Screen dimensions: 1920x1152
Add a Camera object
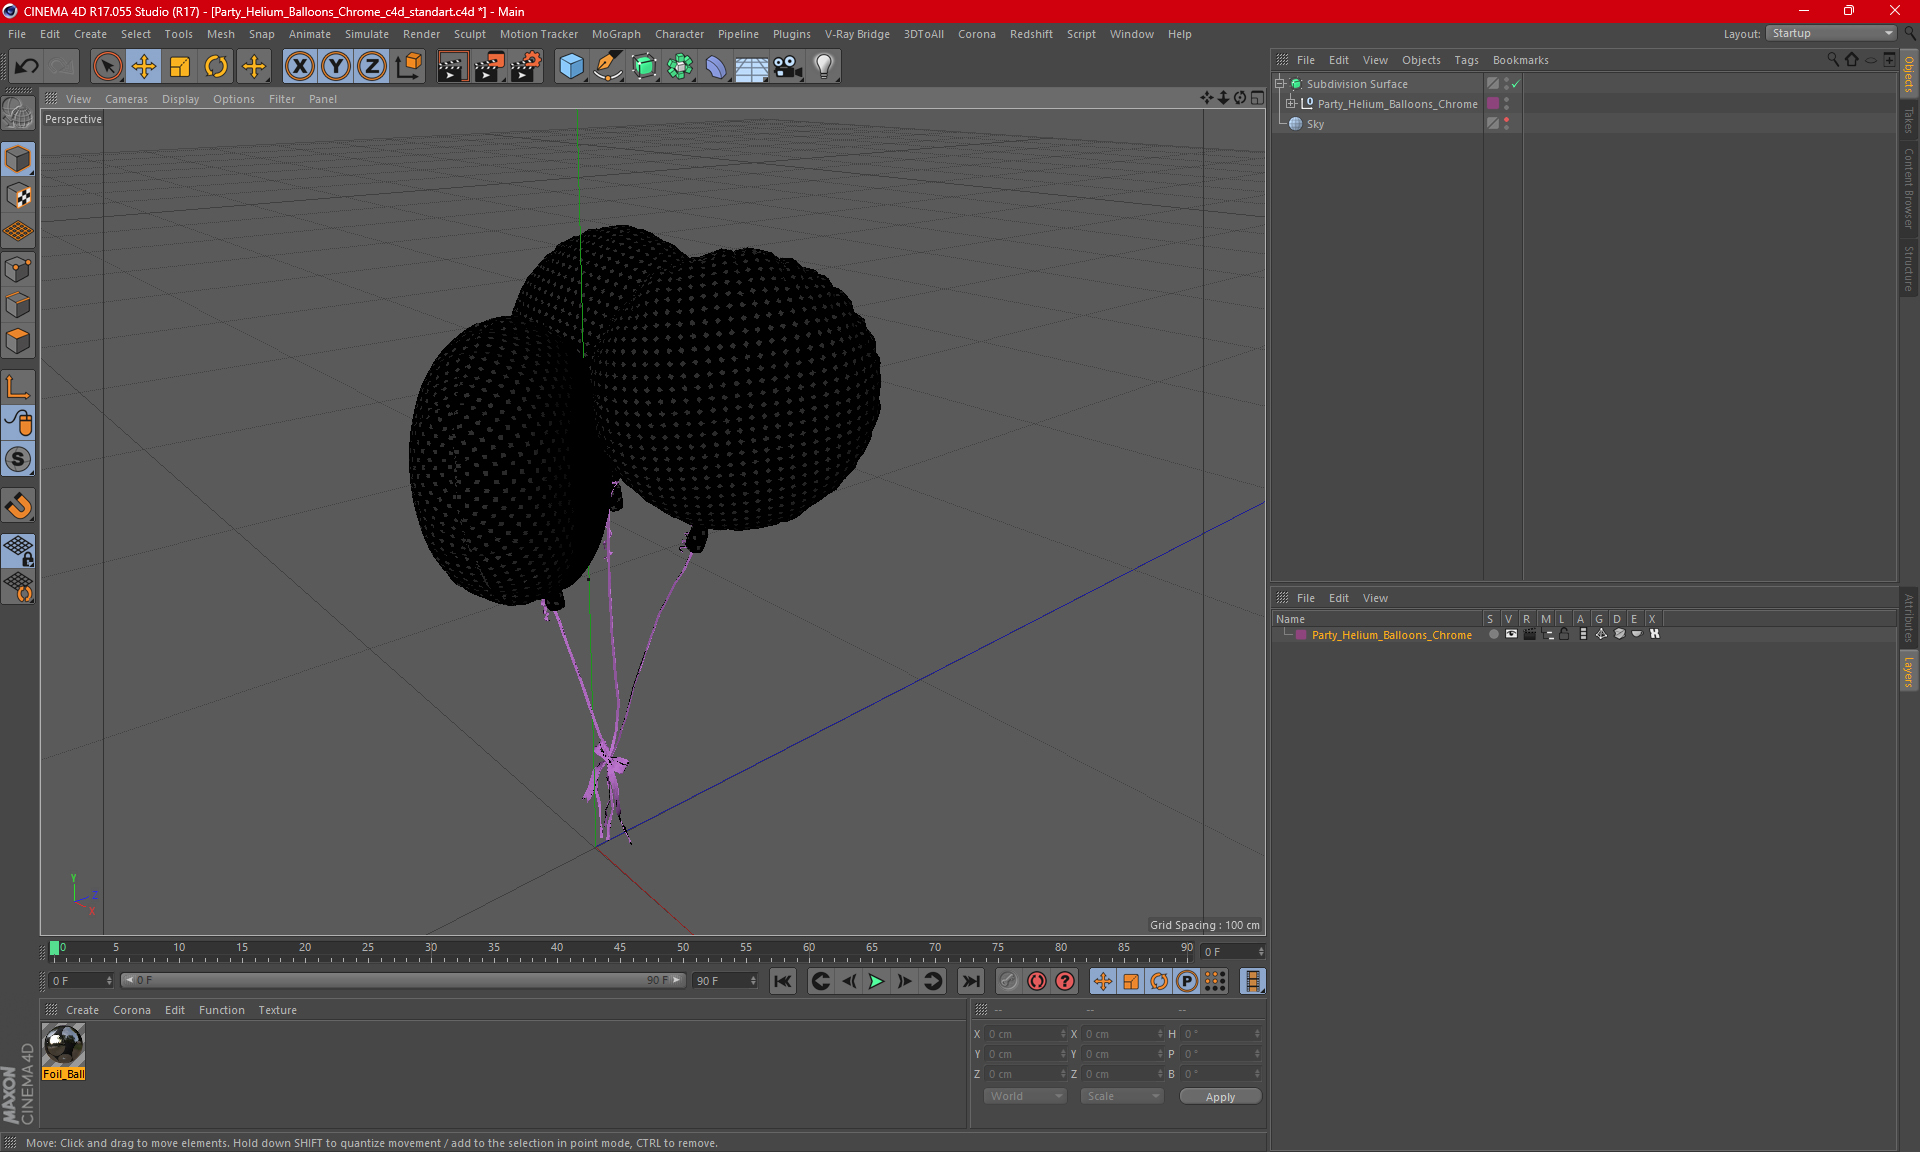[788, 66]
